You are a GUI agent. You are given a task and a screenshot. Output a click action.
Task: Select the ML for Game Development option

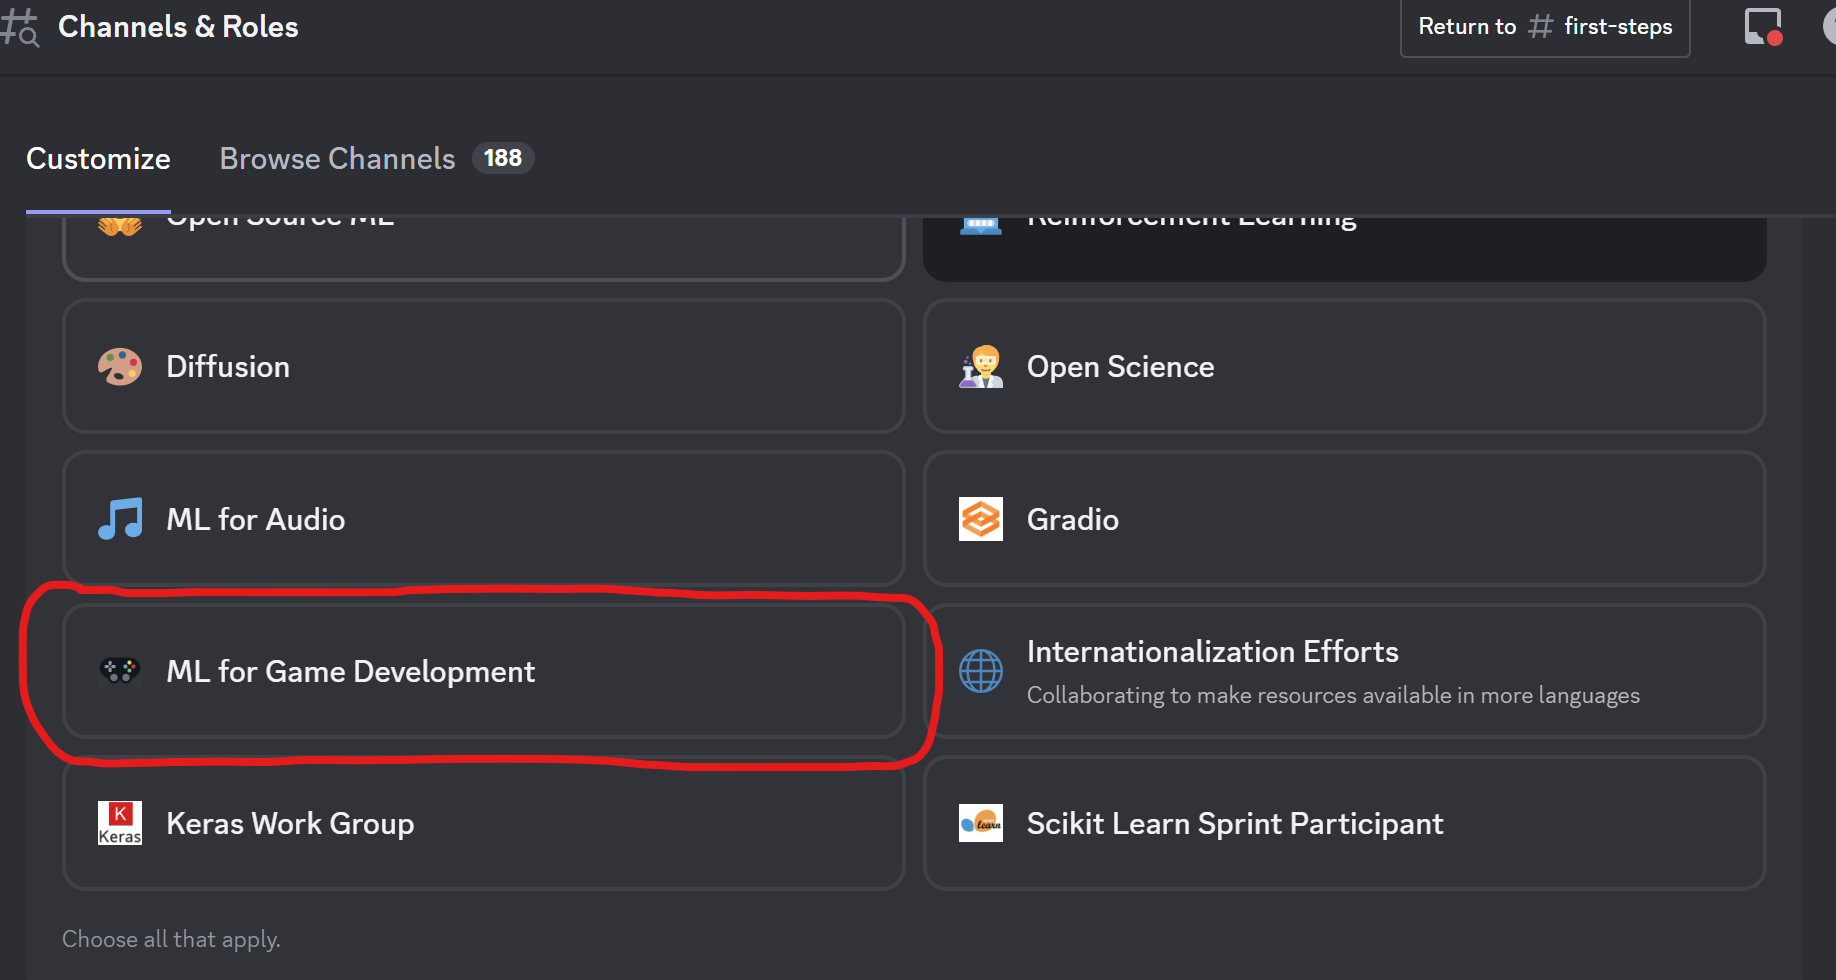(x=484, y=671)
